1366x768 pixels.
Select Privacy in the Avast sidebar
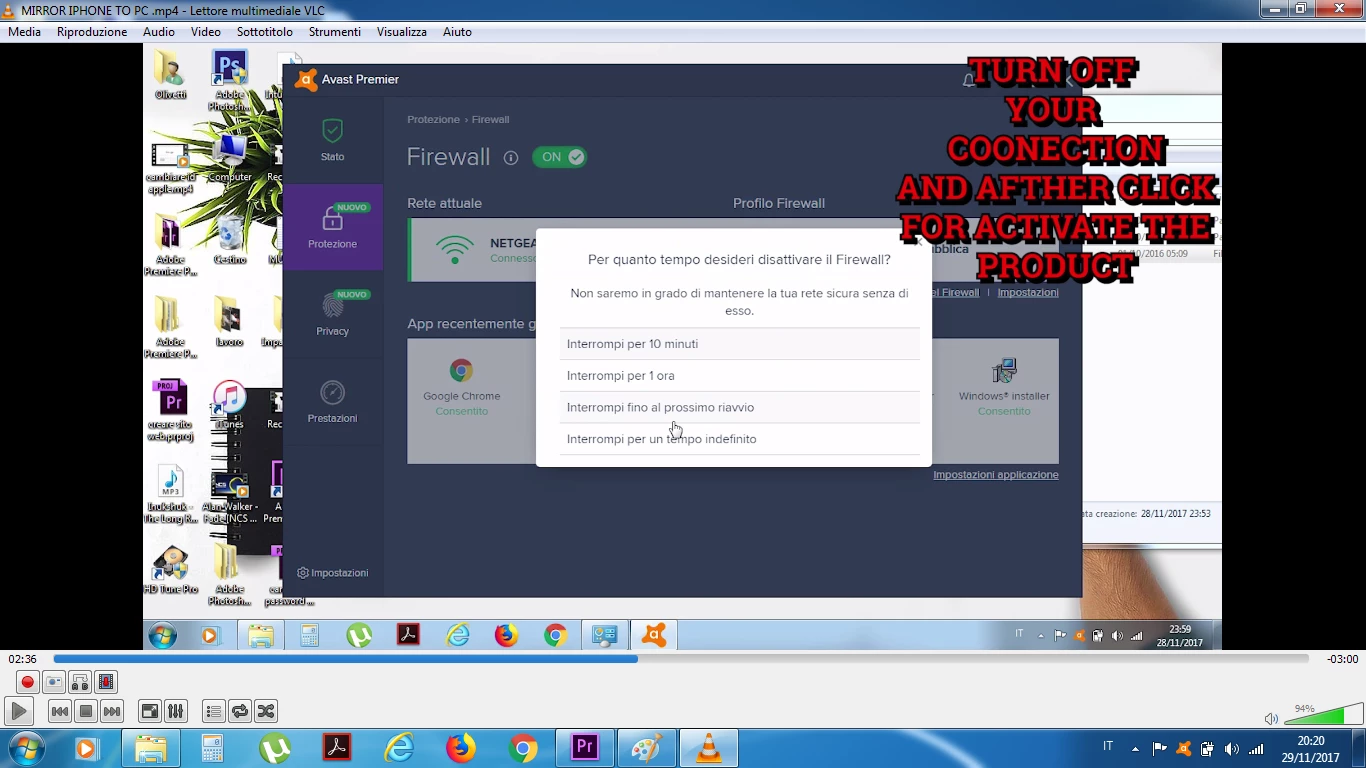[333, 314]
